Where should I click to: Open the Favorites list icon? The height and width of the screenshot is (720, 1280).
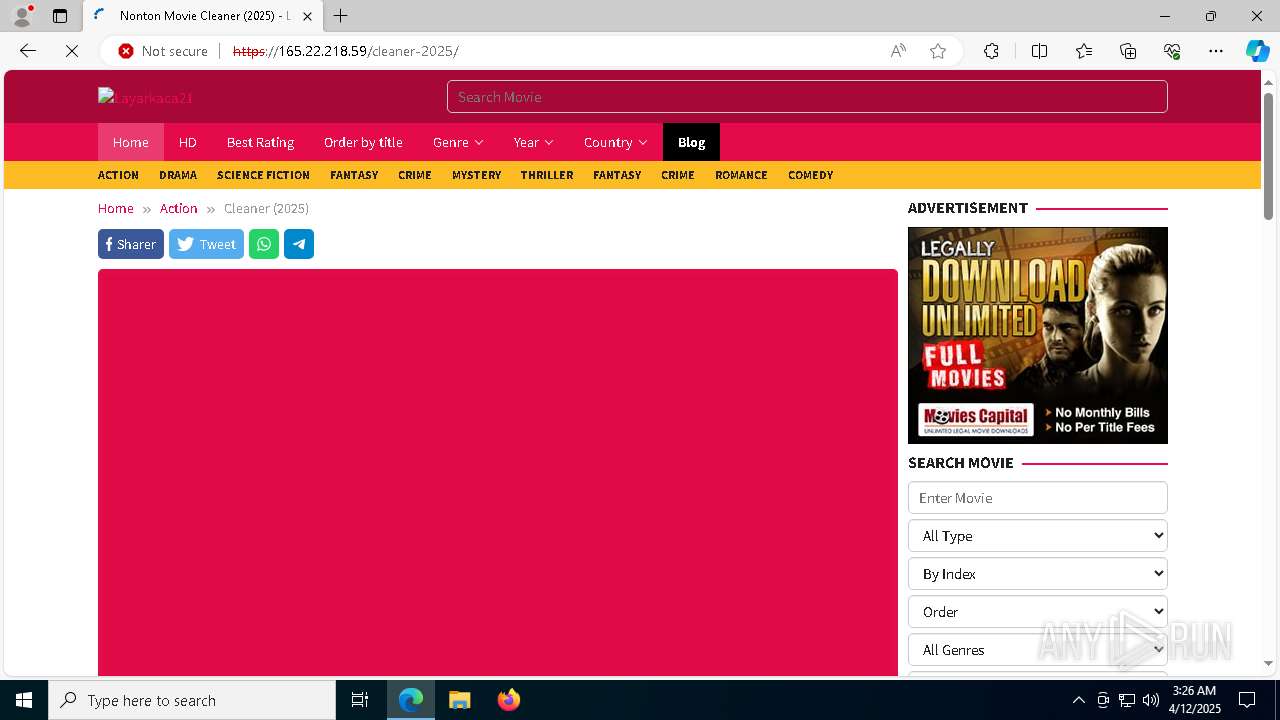1084,51
